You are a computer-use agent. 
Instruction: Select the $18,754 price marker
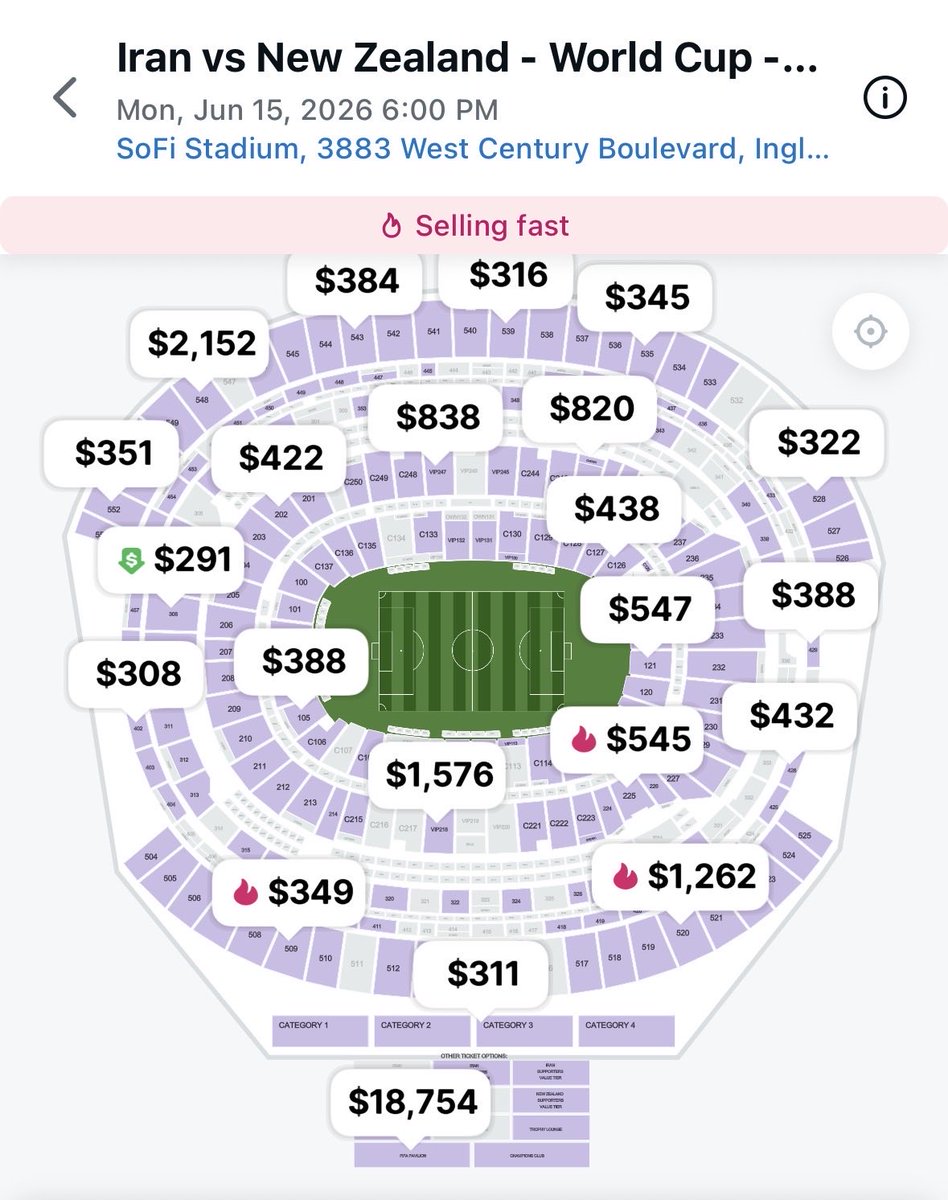click(x=413, y=1102)
